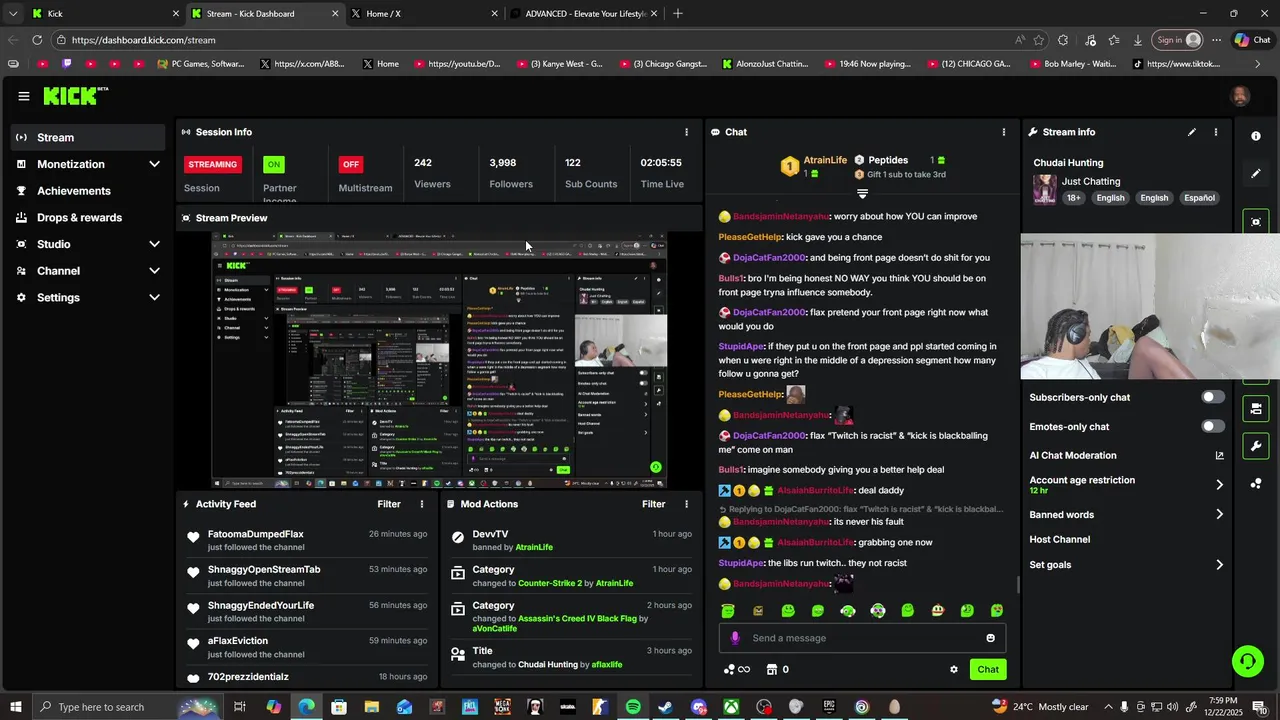Open the hamburger menu next to Kick logo
Image resolution: width=1280 pixels, height=720 pixels.
[23, 96]
